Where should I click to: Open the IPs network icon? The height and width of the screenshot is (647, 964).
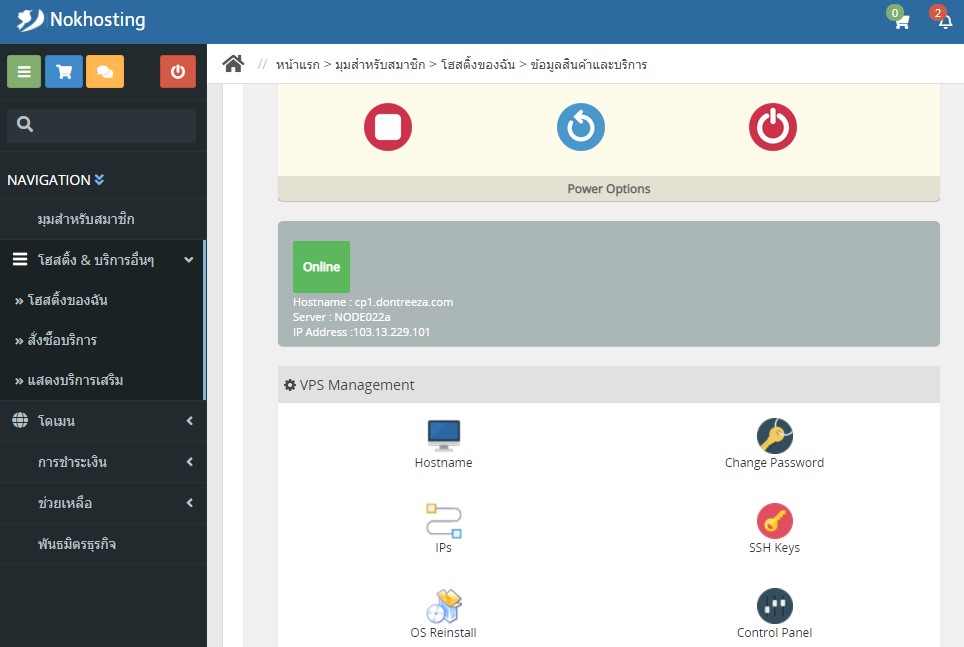(443, 521)
